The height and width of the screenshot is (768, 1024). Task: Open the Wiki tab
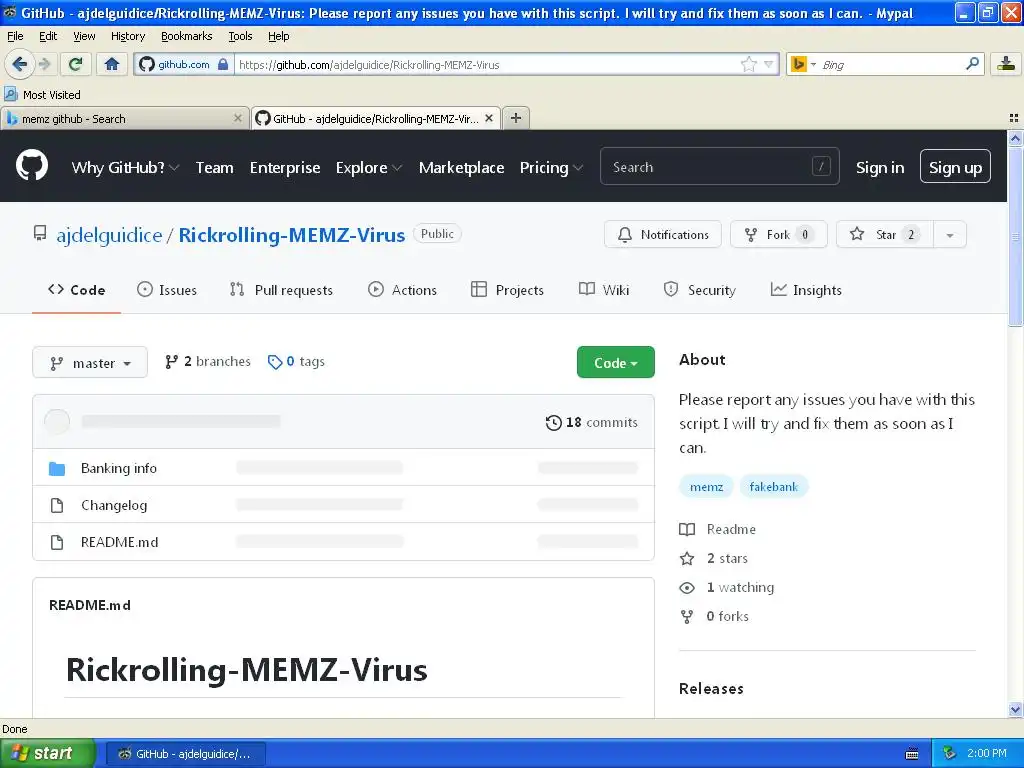[x=604, y=290]
